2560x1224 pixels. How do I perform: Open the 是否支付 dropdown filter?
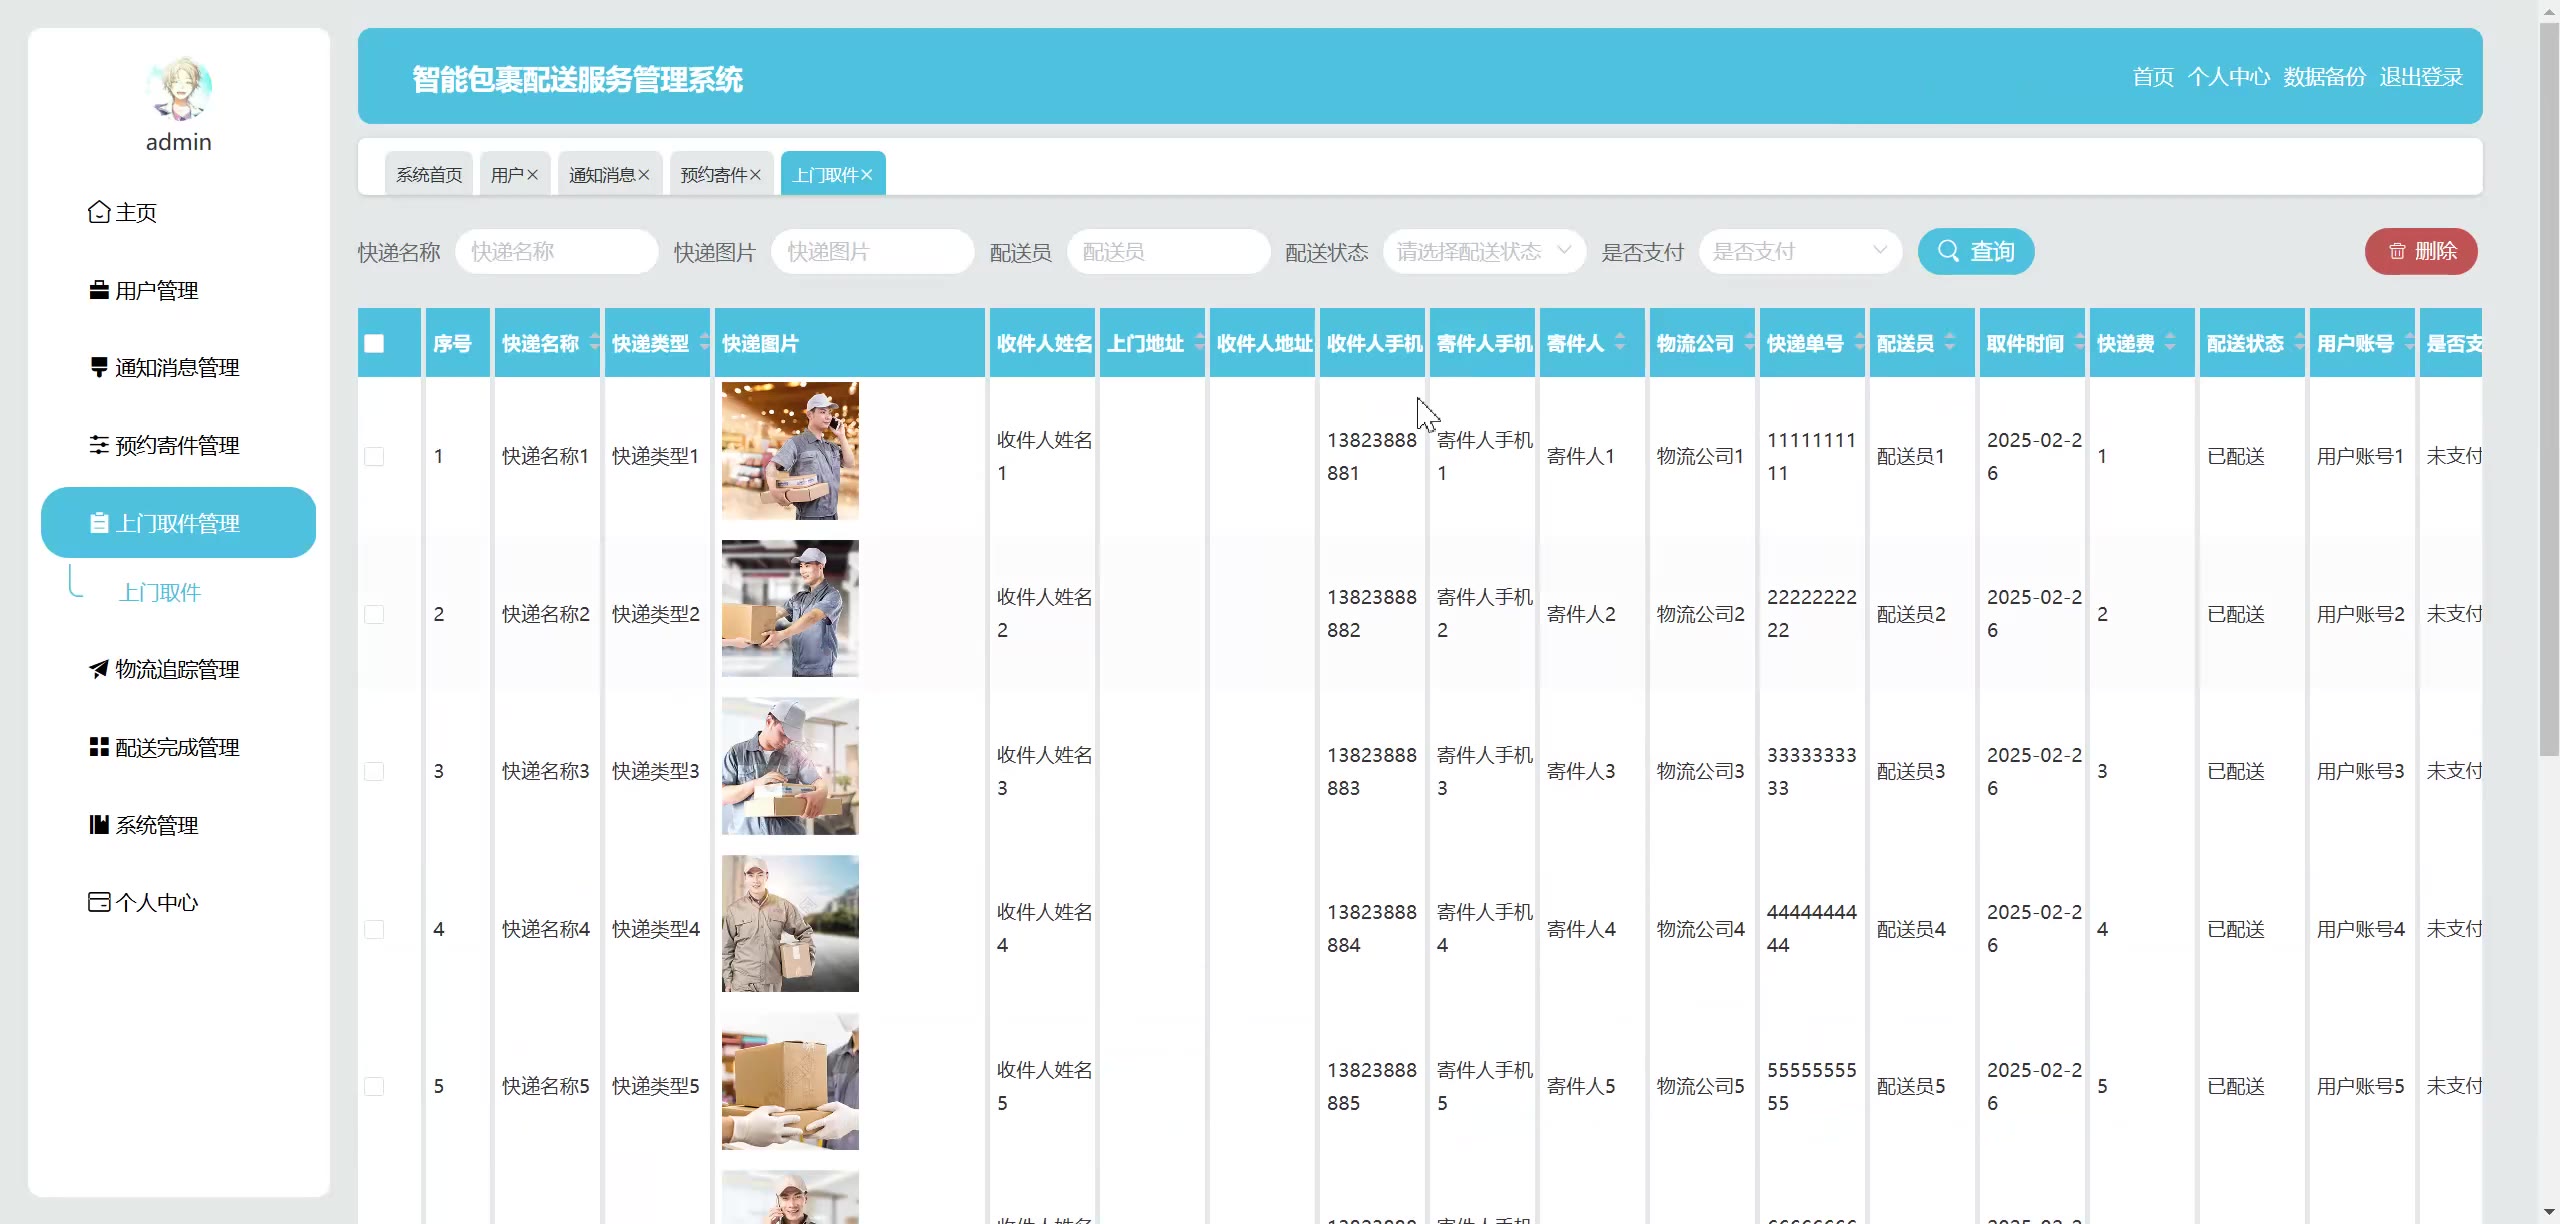point(1800,252)
